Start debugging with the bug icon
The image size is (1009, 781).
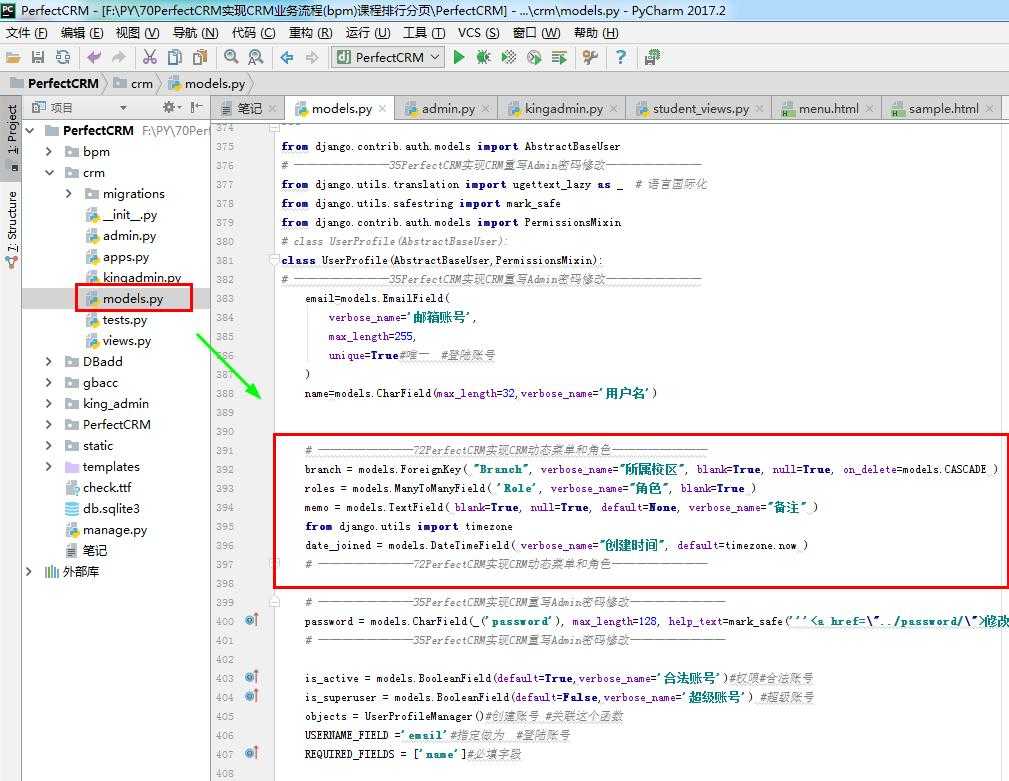coord(483,58)
